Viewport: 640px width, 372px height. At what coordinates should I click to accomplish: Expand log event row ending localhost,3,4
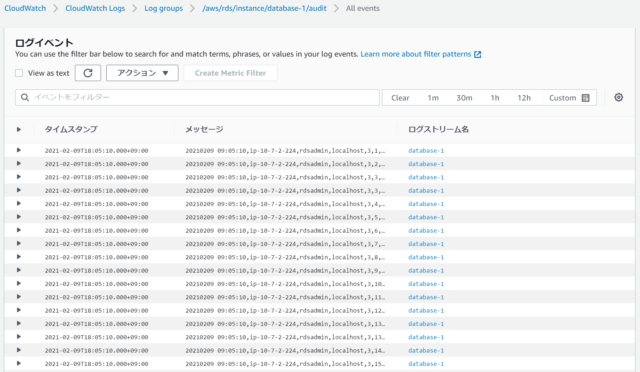[x=18, y=203]
